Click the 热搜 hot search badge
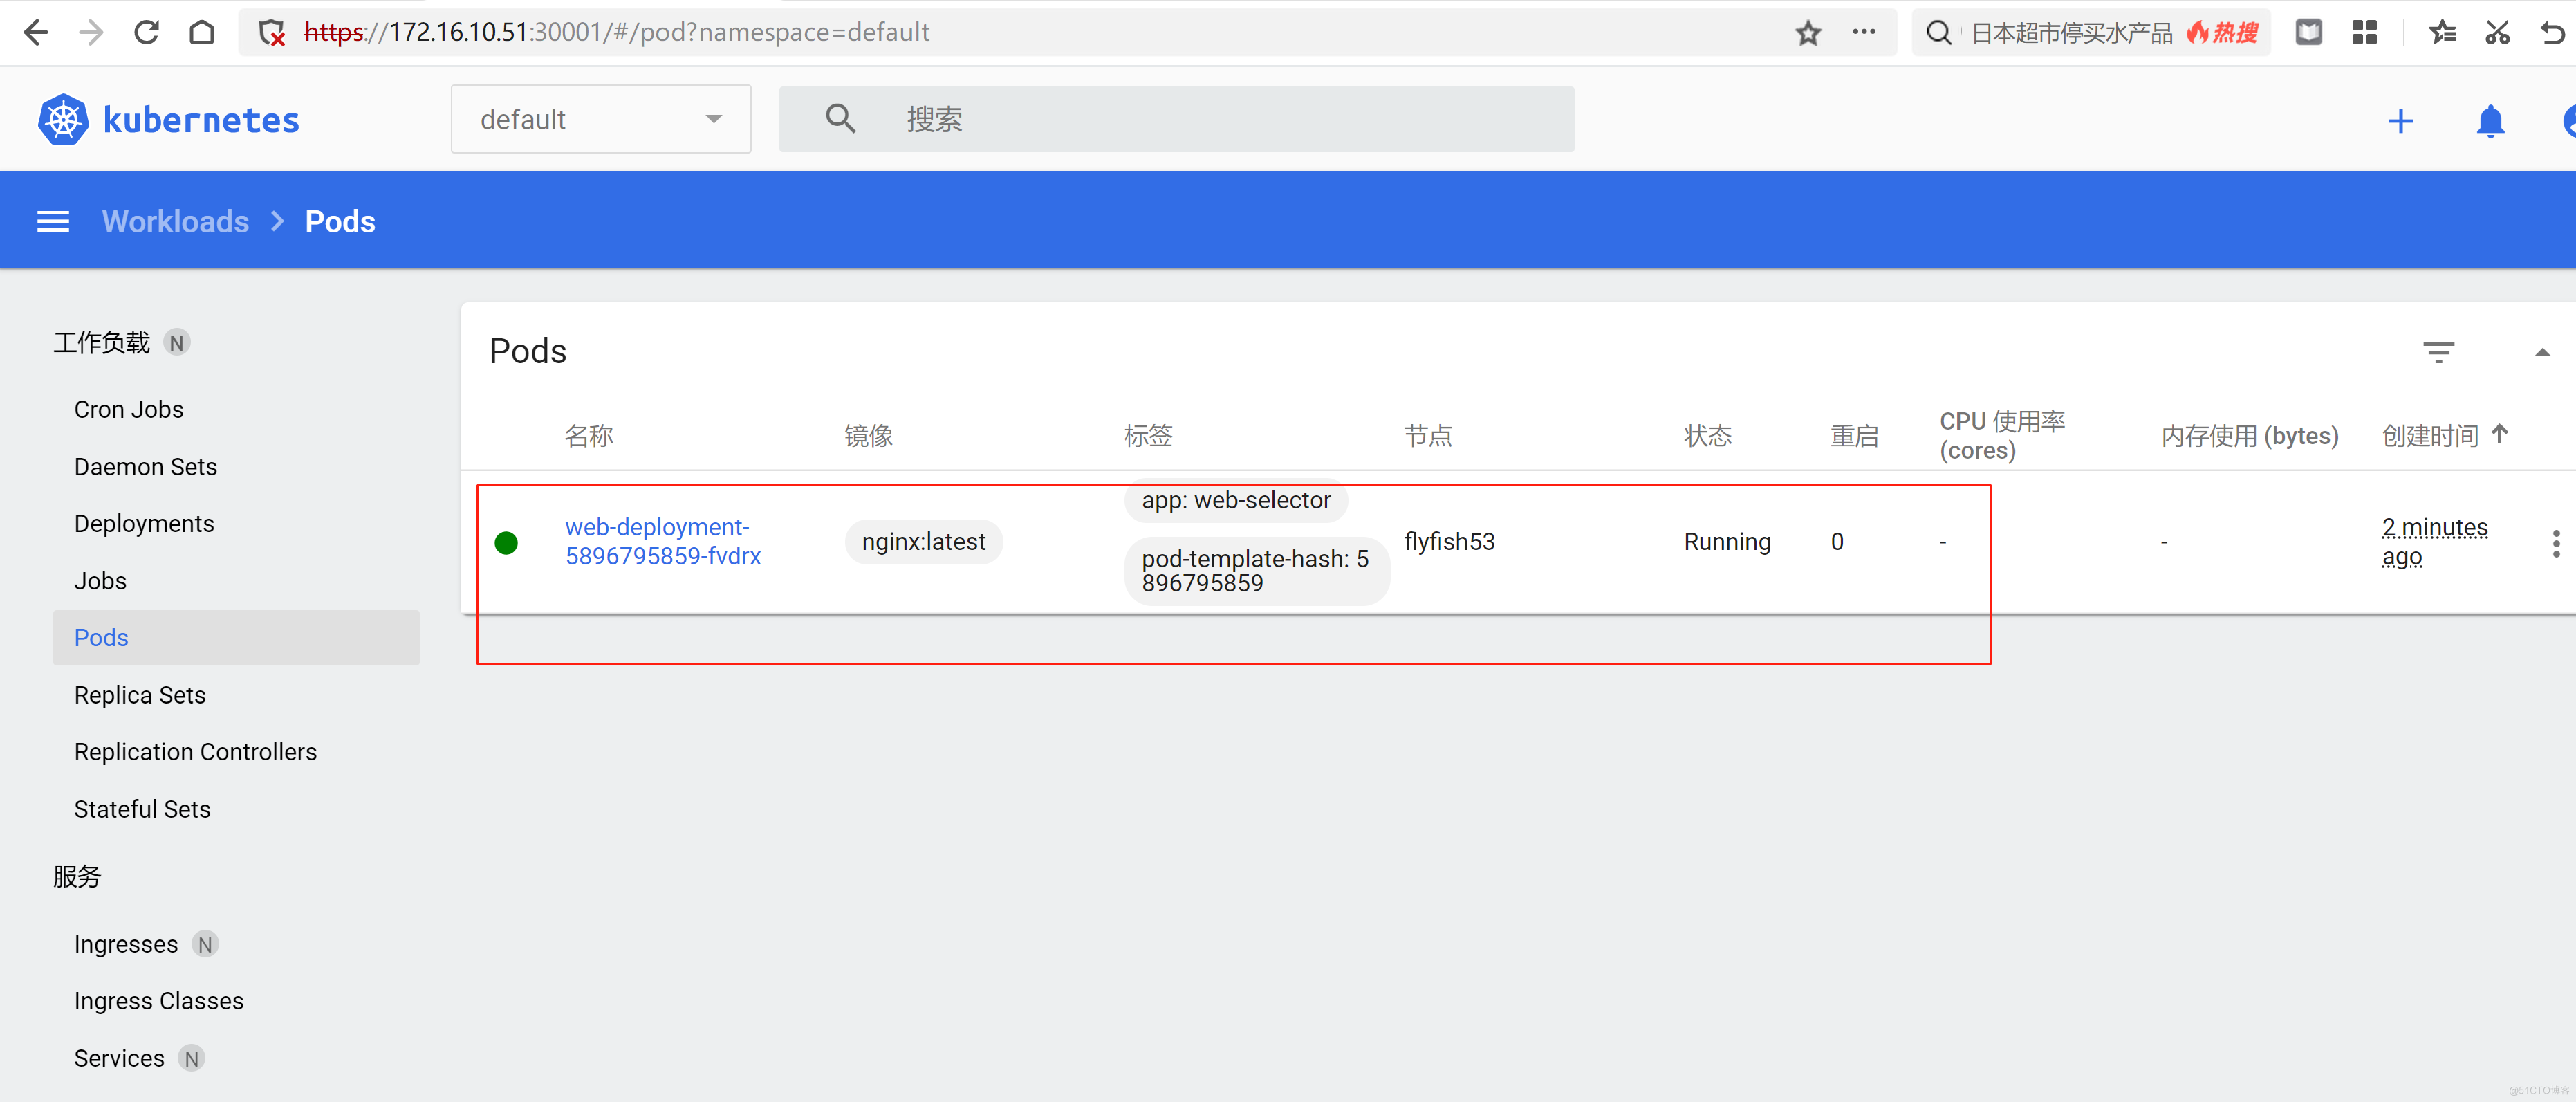Screen dimensions: 2576x1102 2222,33
